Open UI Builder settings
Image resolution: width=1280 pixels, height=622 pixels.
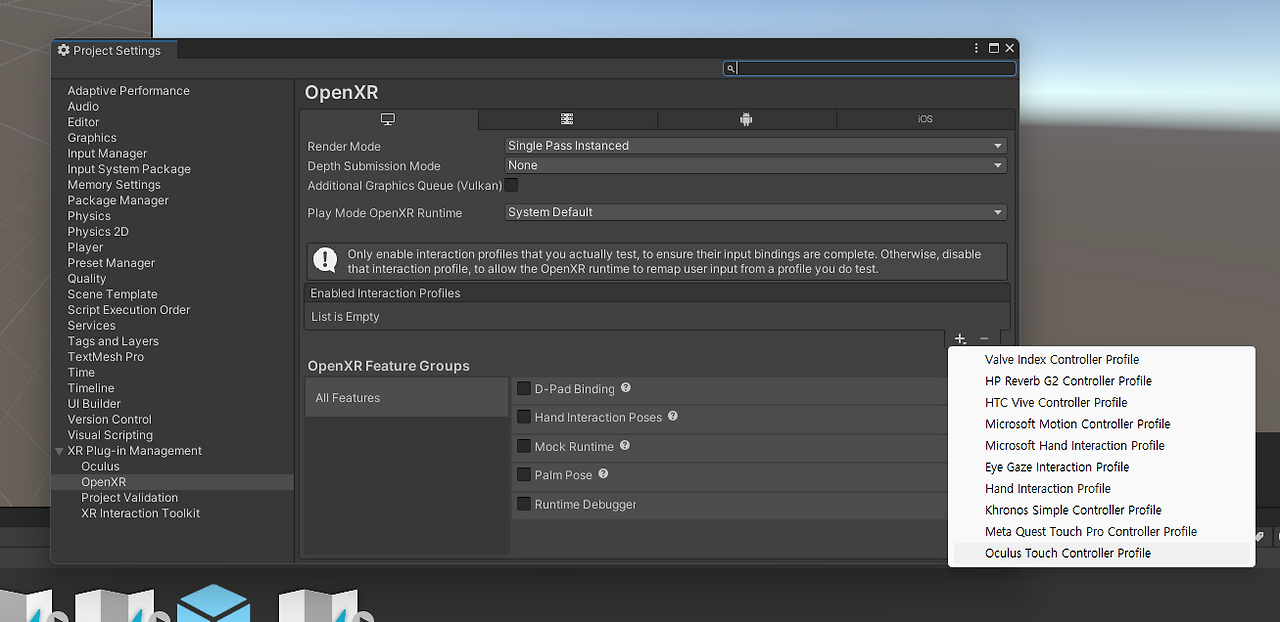pos(94,404)
